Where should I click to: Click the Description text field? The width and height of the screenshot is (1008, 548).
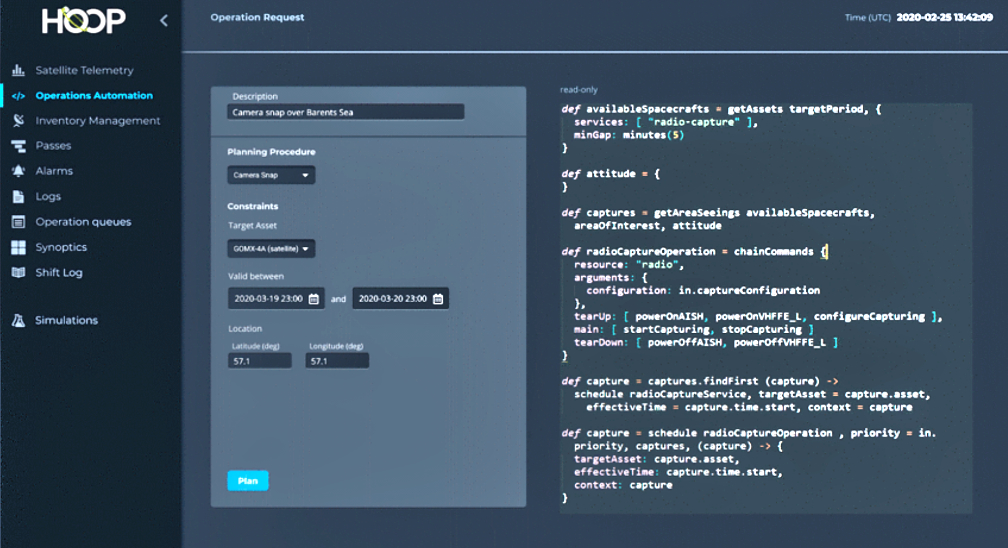[346, 112]
